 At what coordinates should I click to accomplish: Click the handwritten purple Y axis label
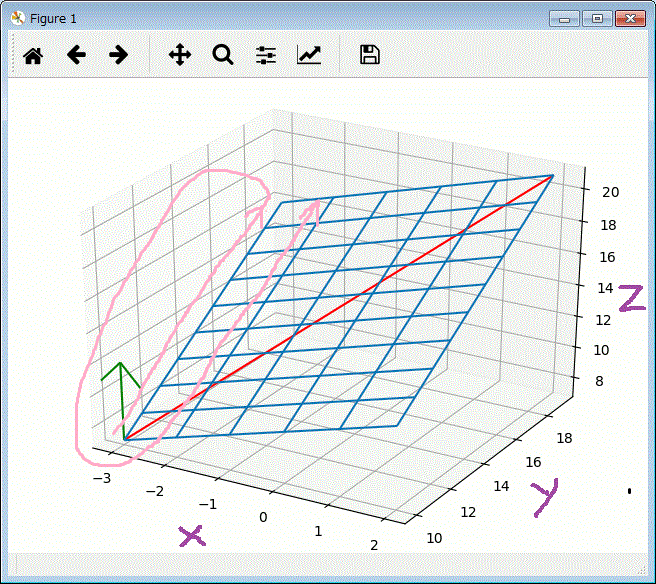coord(544,497)
